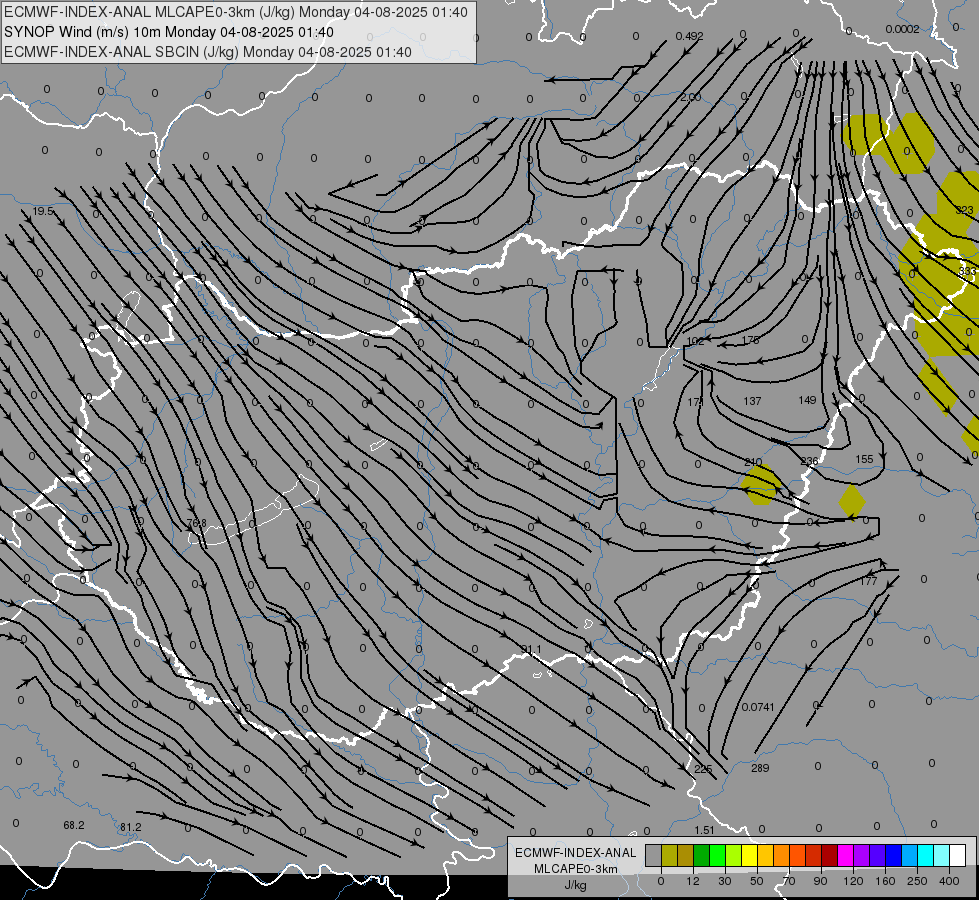Click the 'SYNOP Wind (m/s) 10m' title line
The width and height of the screenshot is (979, 900).
(169, 32)
